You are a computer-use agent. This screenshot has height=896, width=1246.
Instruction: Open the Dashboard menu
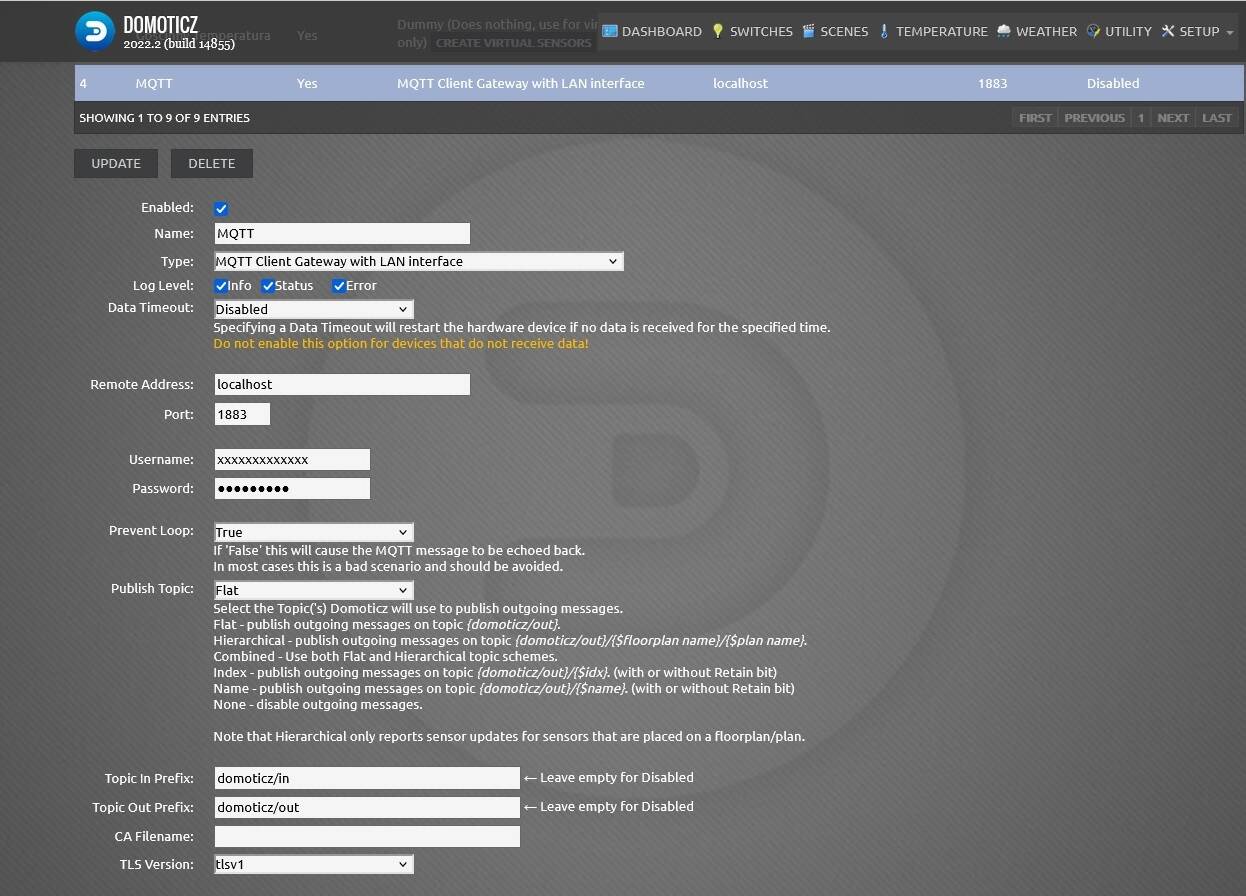coord(651,31)
